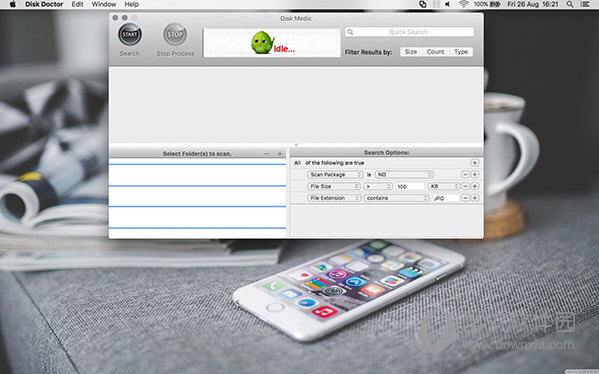Remove a folder with the minus icon

click(267, 154)
